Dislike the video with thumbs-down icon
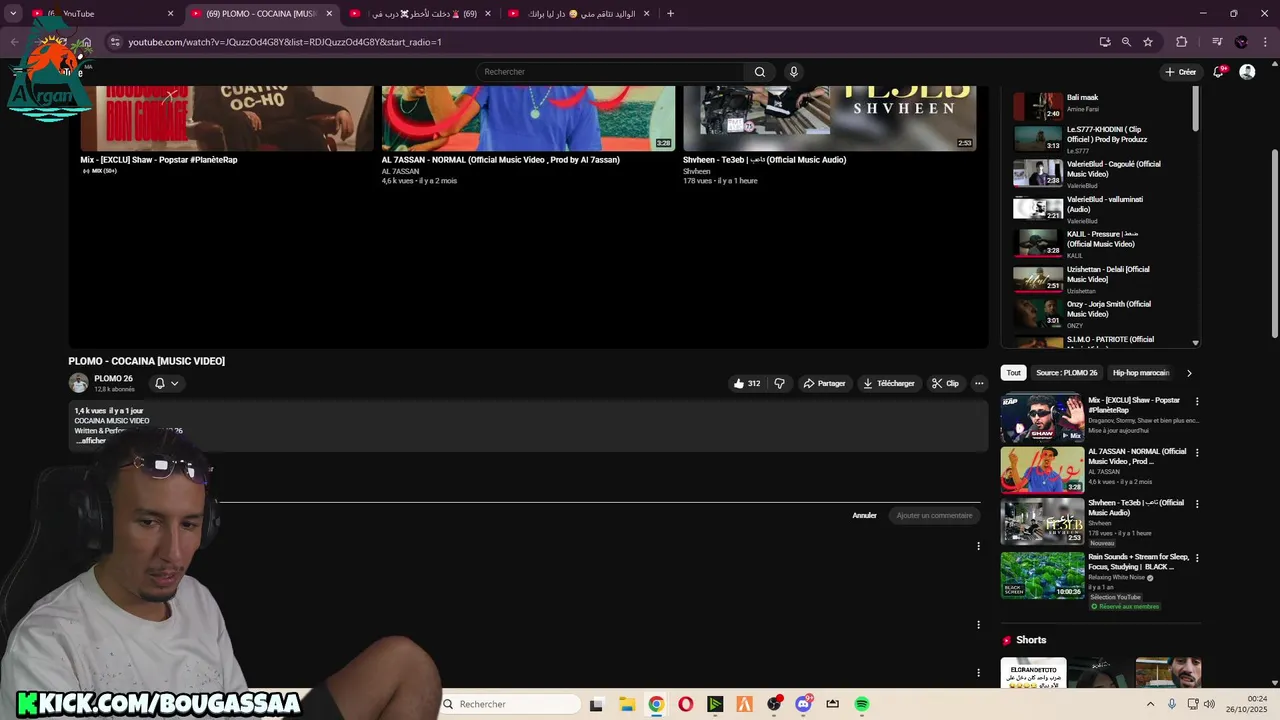 click(780, 383)
